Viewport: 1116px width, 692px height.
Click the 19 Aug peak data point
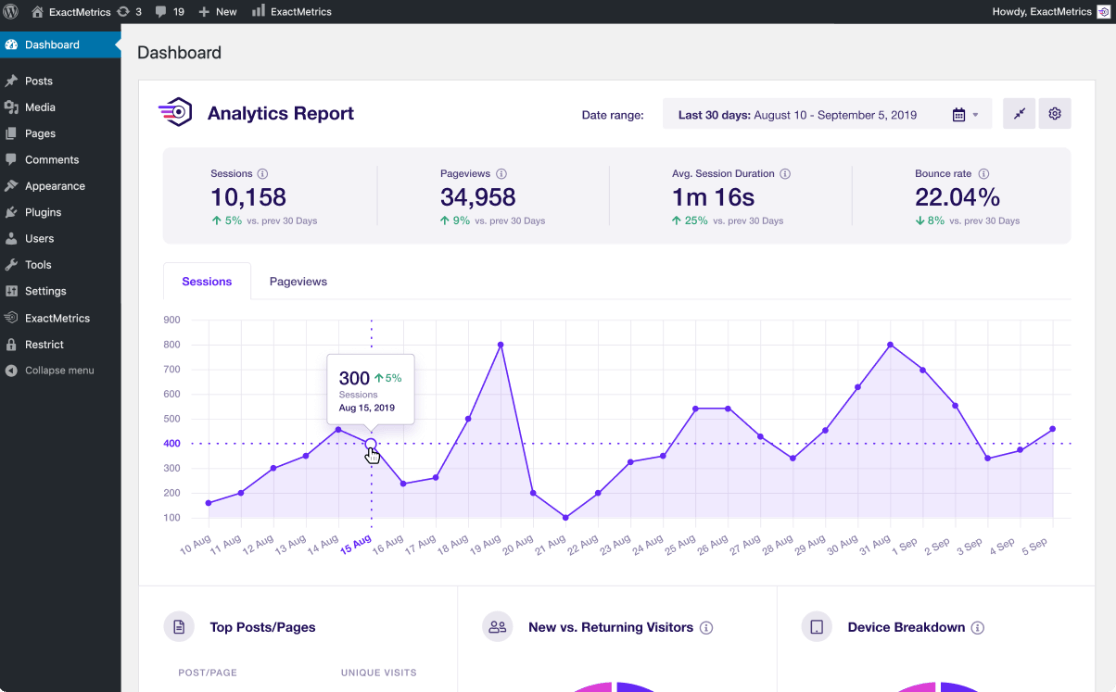tap(501, 345)
